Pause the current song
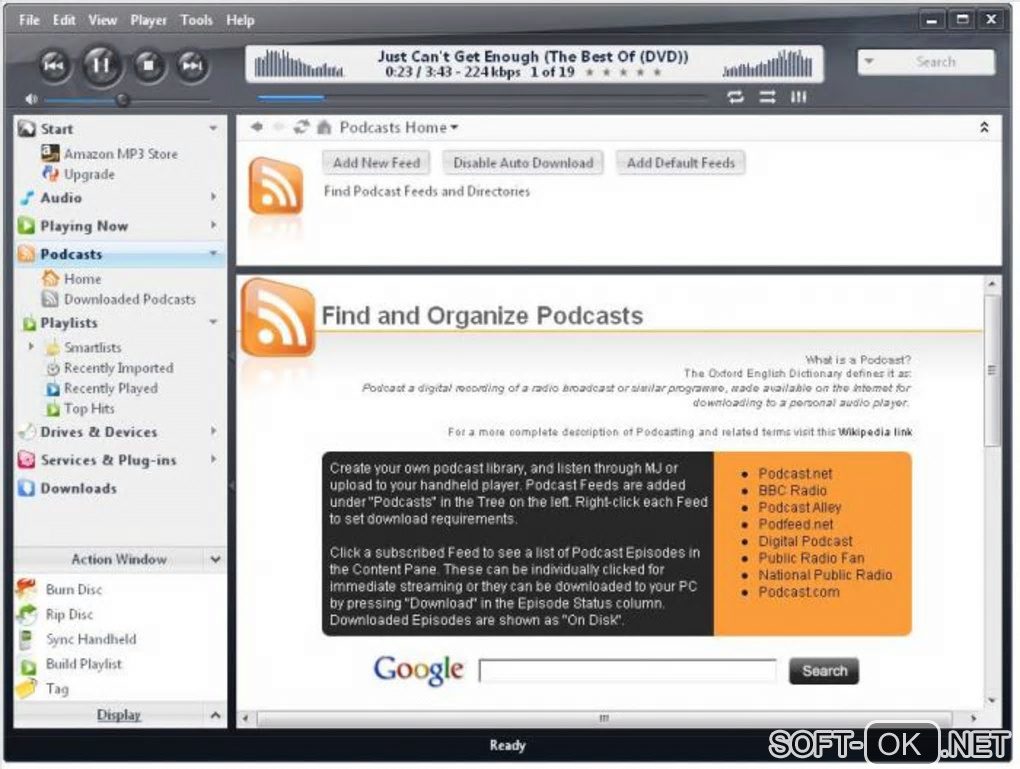Screen dimensions: 1020x769 click(101, 65)
